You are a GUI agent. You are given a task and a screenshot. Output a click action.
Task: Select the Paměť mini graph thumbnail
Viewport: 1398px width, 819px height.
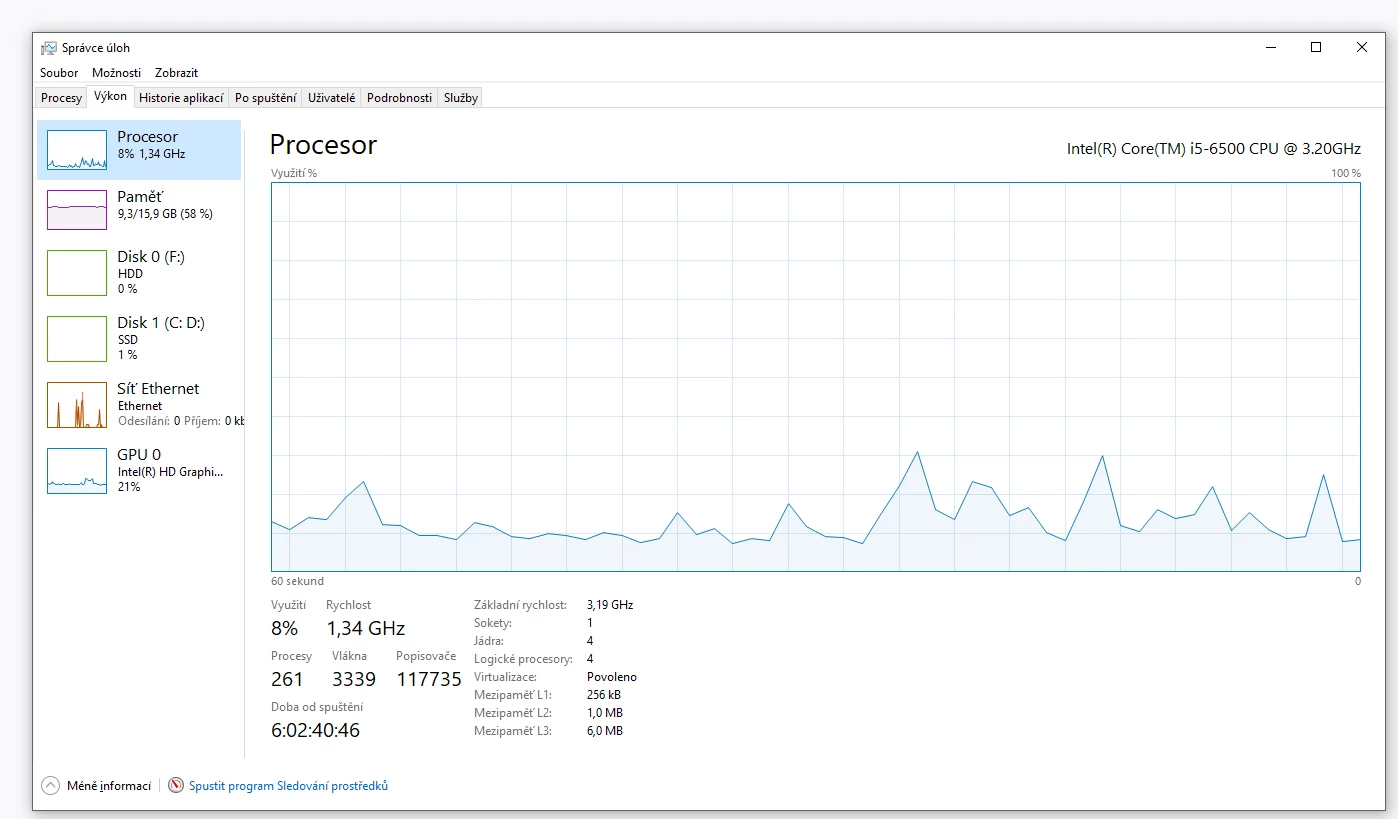(x=77, y=210)
